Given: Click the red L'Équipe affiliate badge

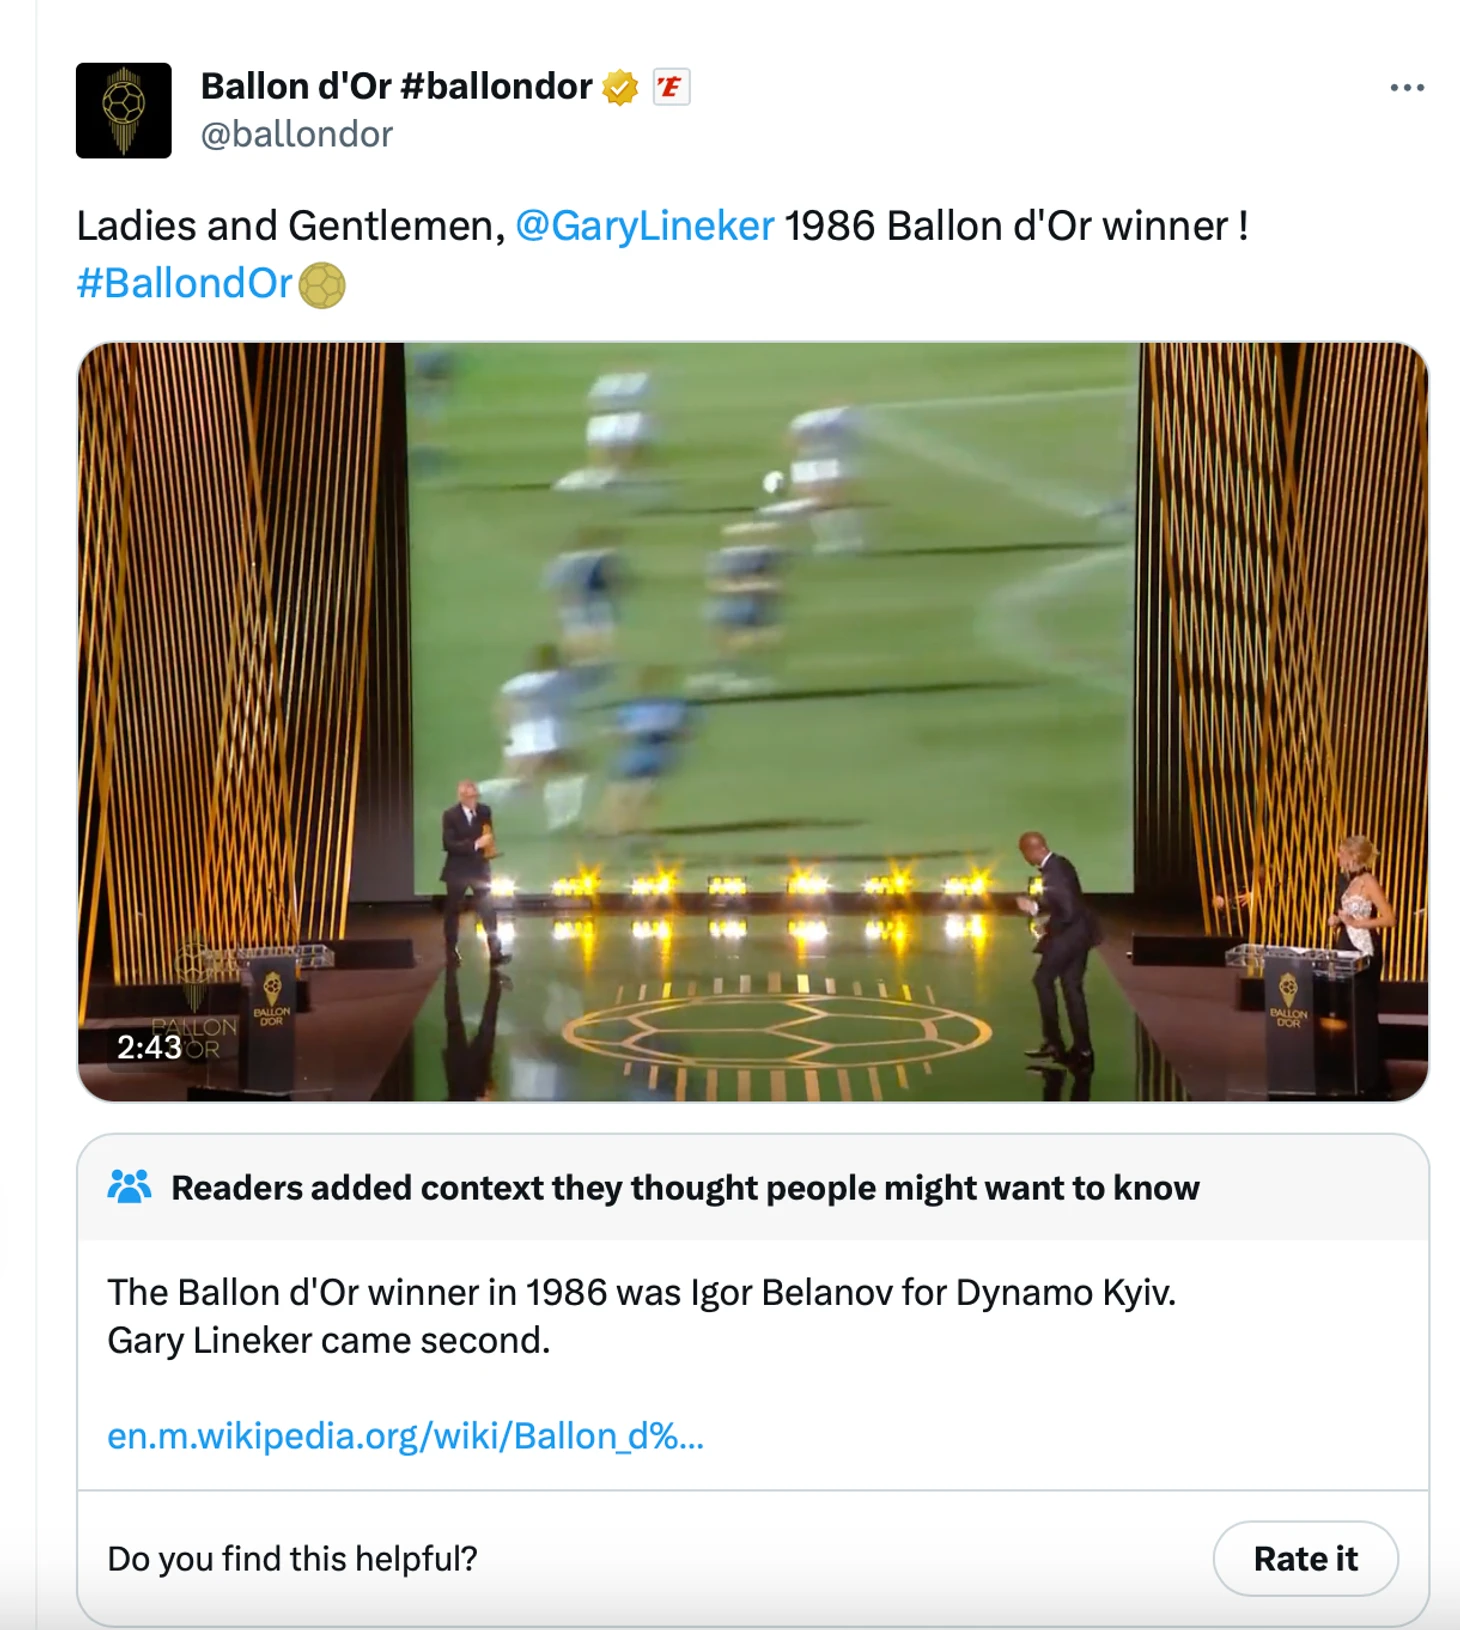Looking at the screenshot, I should [x=671, y=87].
